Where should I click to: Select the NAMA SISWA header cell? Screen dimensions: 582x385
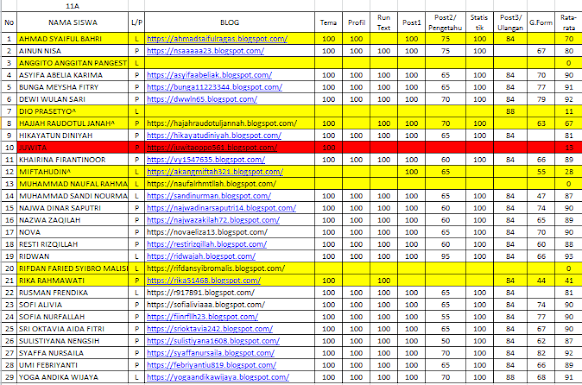73,22
